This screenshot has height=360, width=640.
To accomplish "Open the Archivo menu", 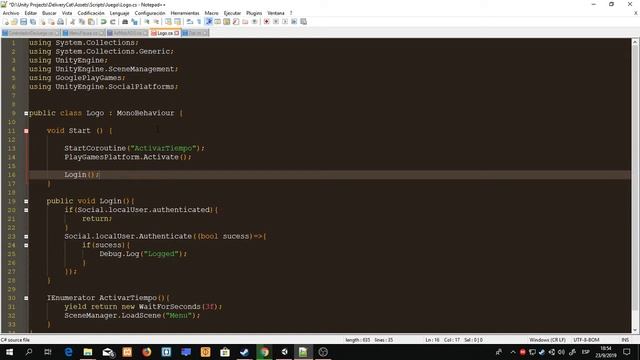I will (x=11, y=13).
